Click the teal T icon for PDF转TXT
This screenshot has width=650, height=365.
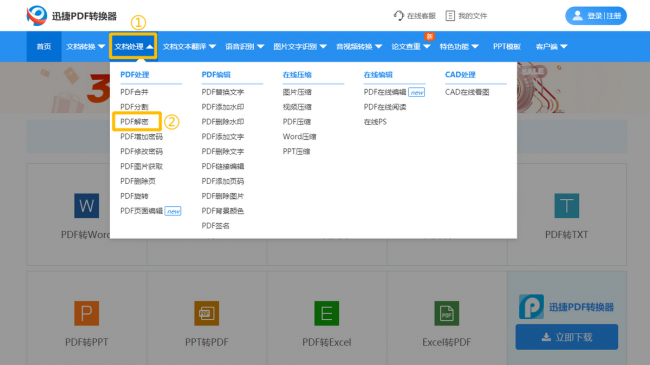567,206
